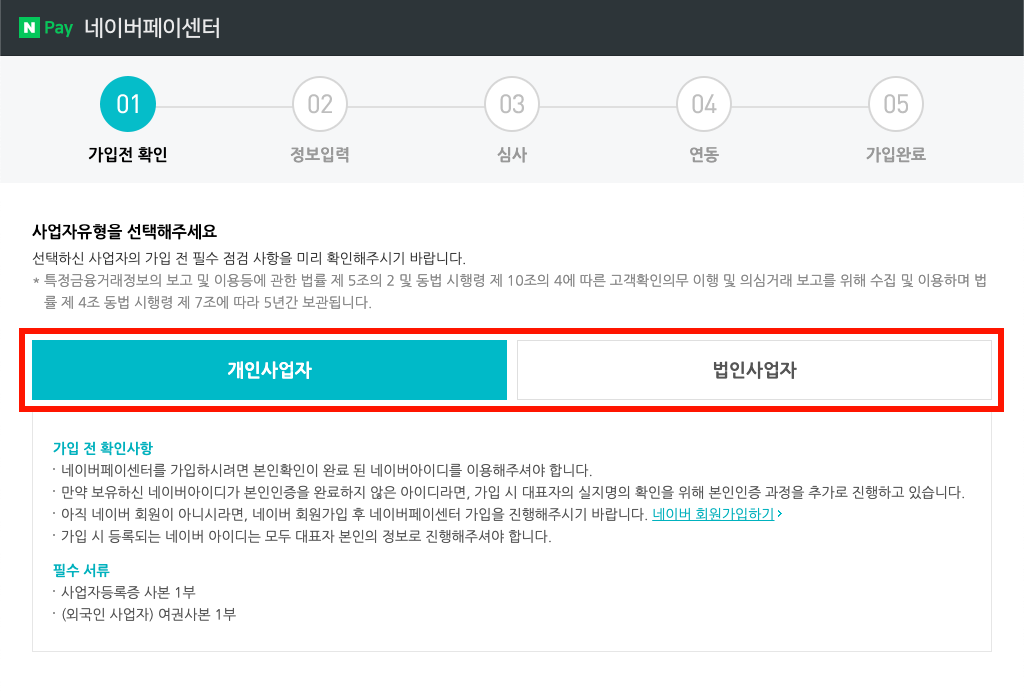The height and width of the screenshot is (700, 1024).
Task: Click the 연동 step label
Action: tap(704, 155)
